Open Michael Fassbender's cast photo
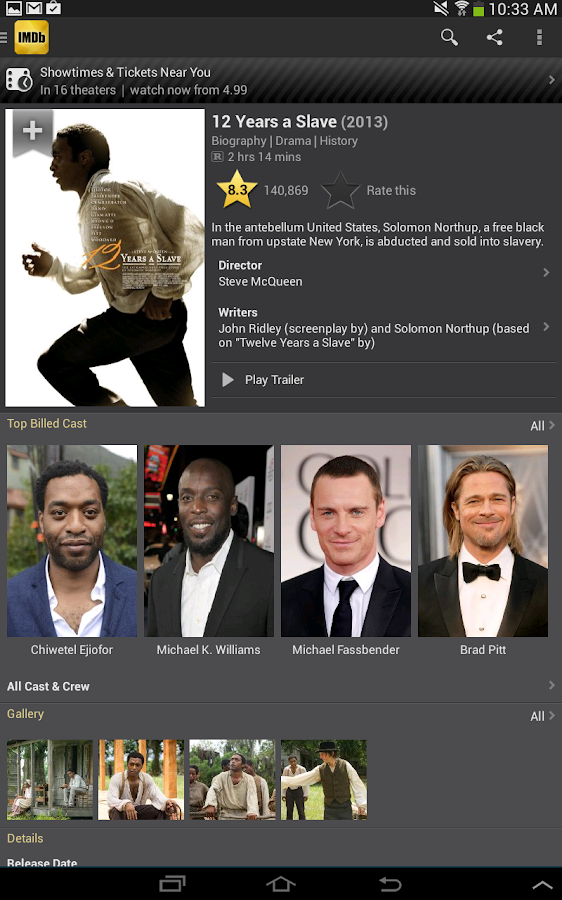 point(346,541)
